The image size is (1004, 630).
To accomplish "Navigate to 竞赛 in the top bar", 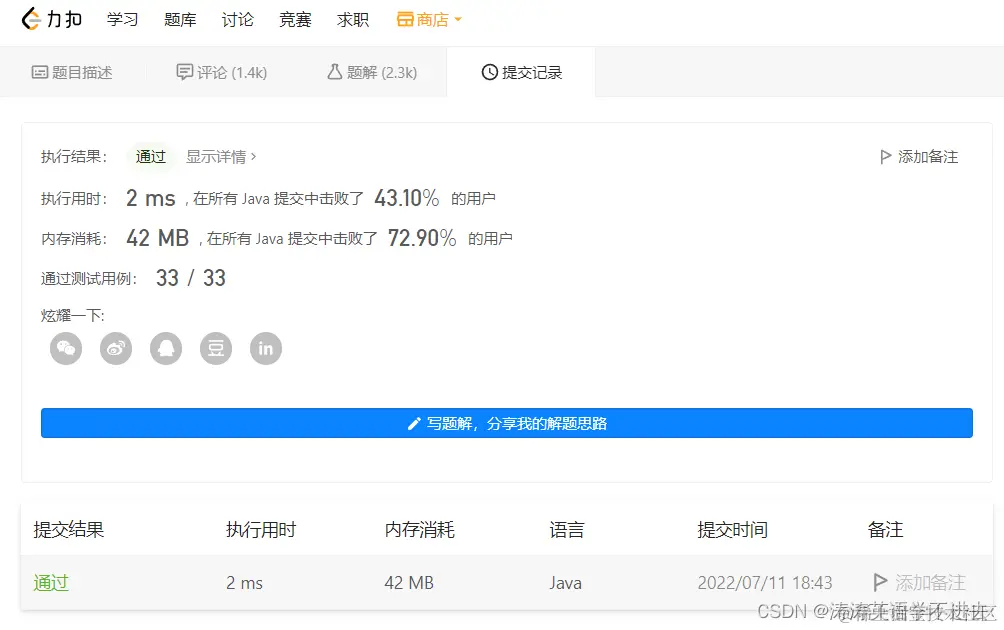I will point(295,19).
